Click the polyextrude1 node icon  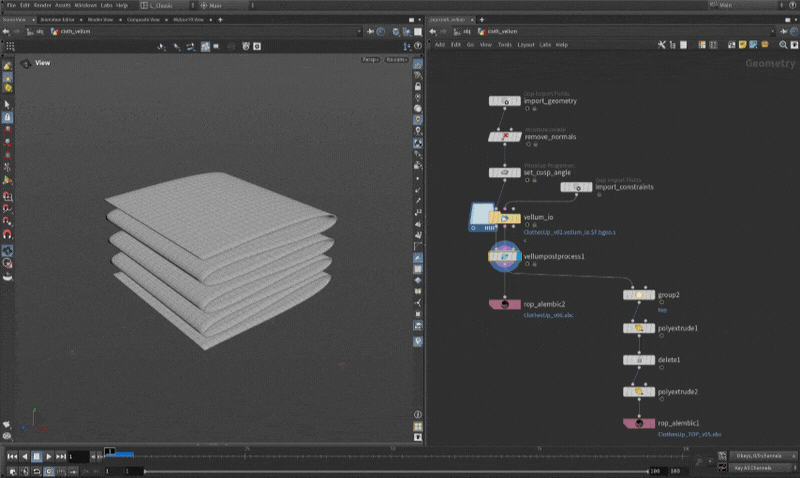click(639, 328)
